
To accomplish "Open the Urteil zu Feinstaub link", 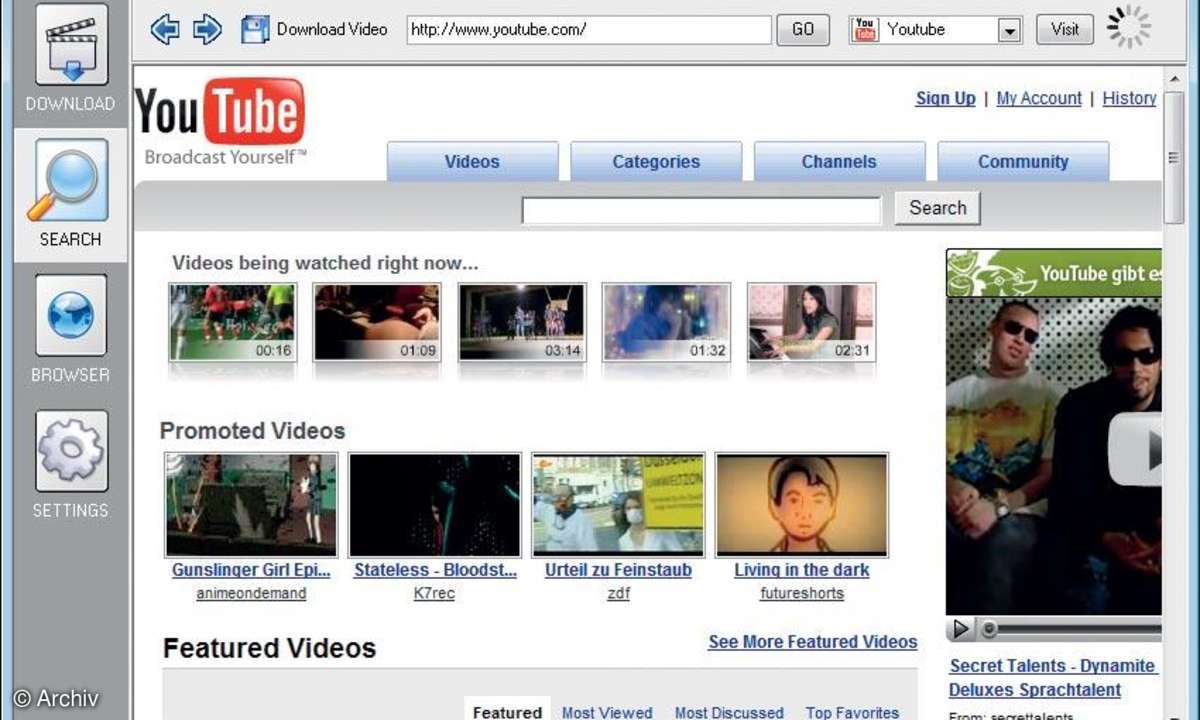I will (x=618, y=570).
